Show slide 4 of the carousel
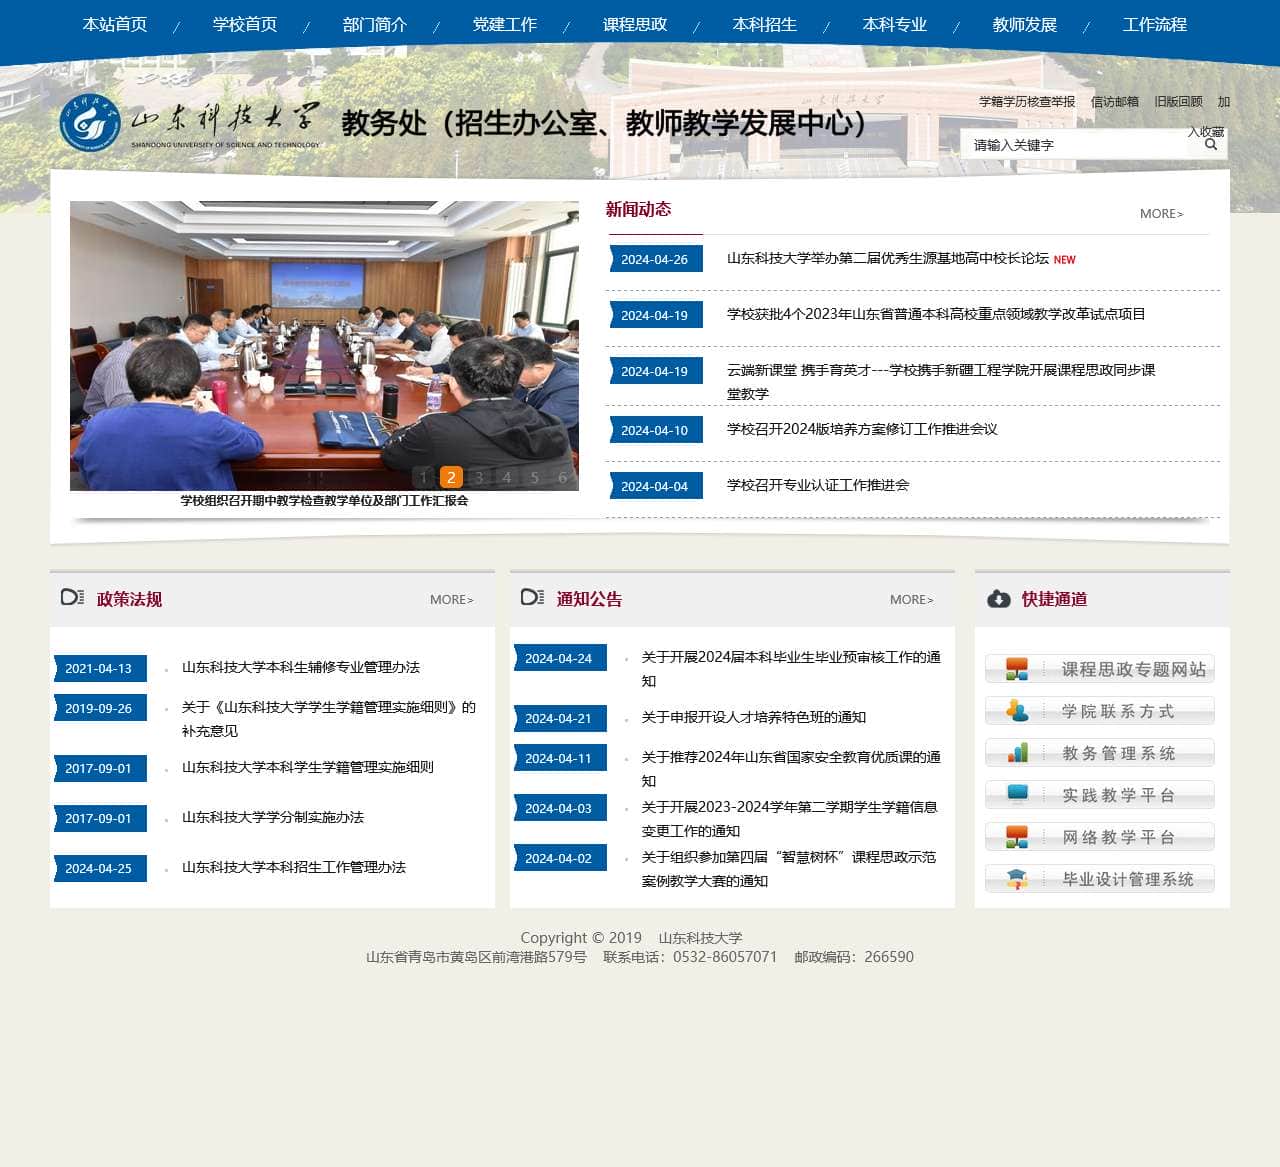 (507, 477)
